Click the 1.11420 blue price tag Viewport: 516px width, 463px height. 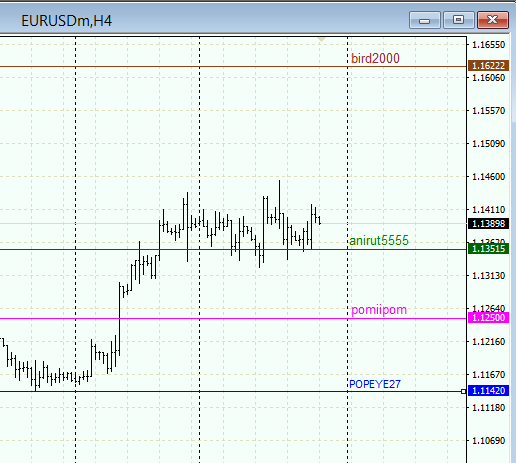[x=488, y=390]
